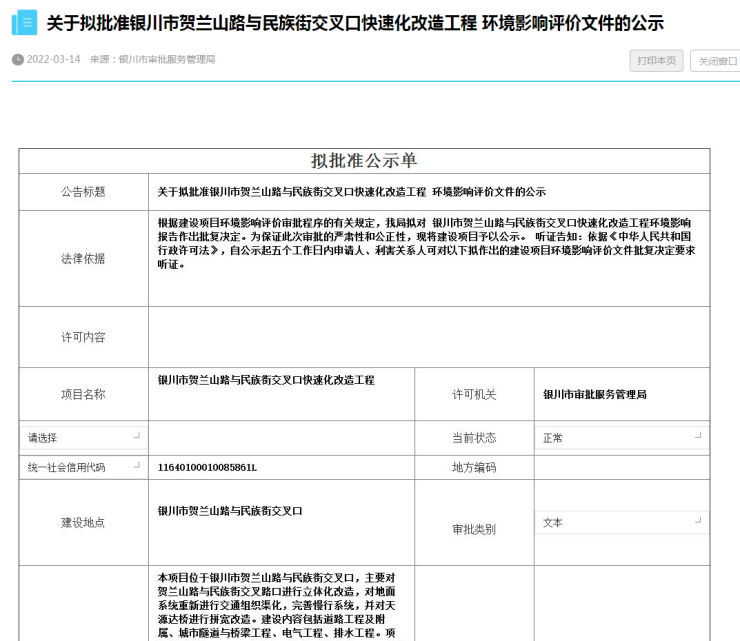Open the 审批类别 dropdown showing 文本

621,523
